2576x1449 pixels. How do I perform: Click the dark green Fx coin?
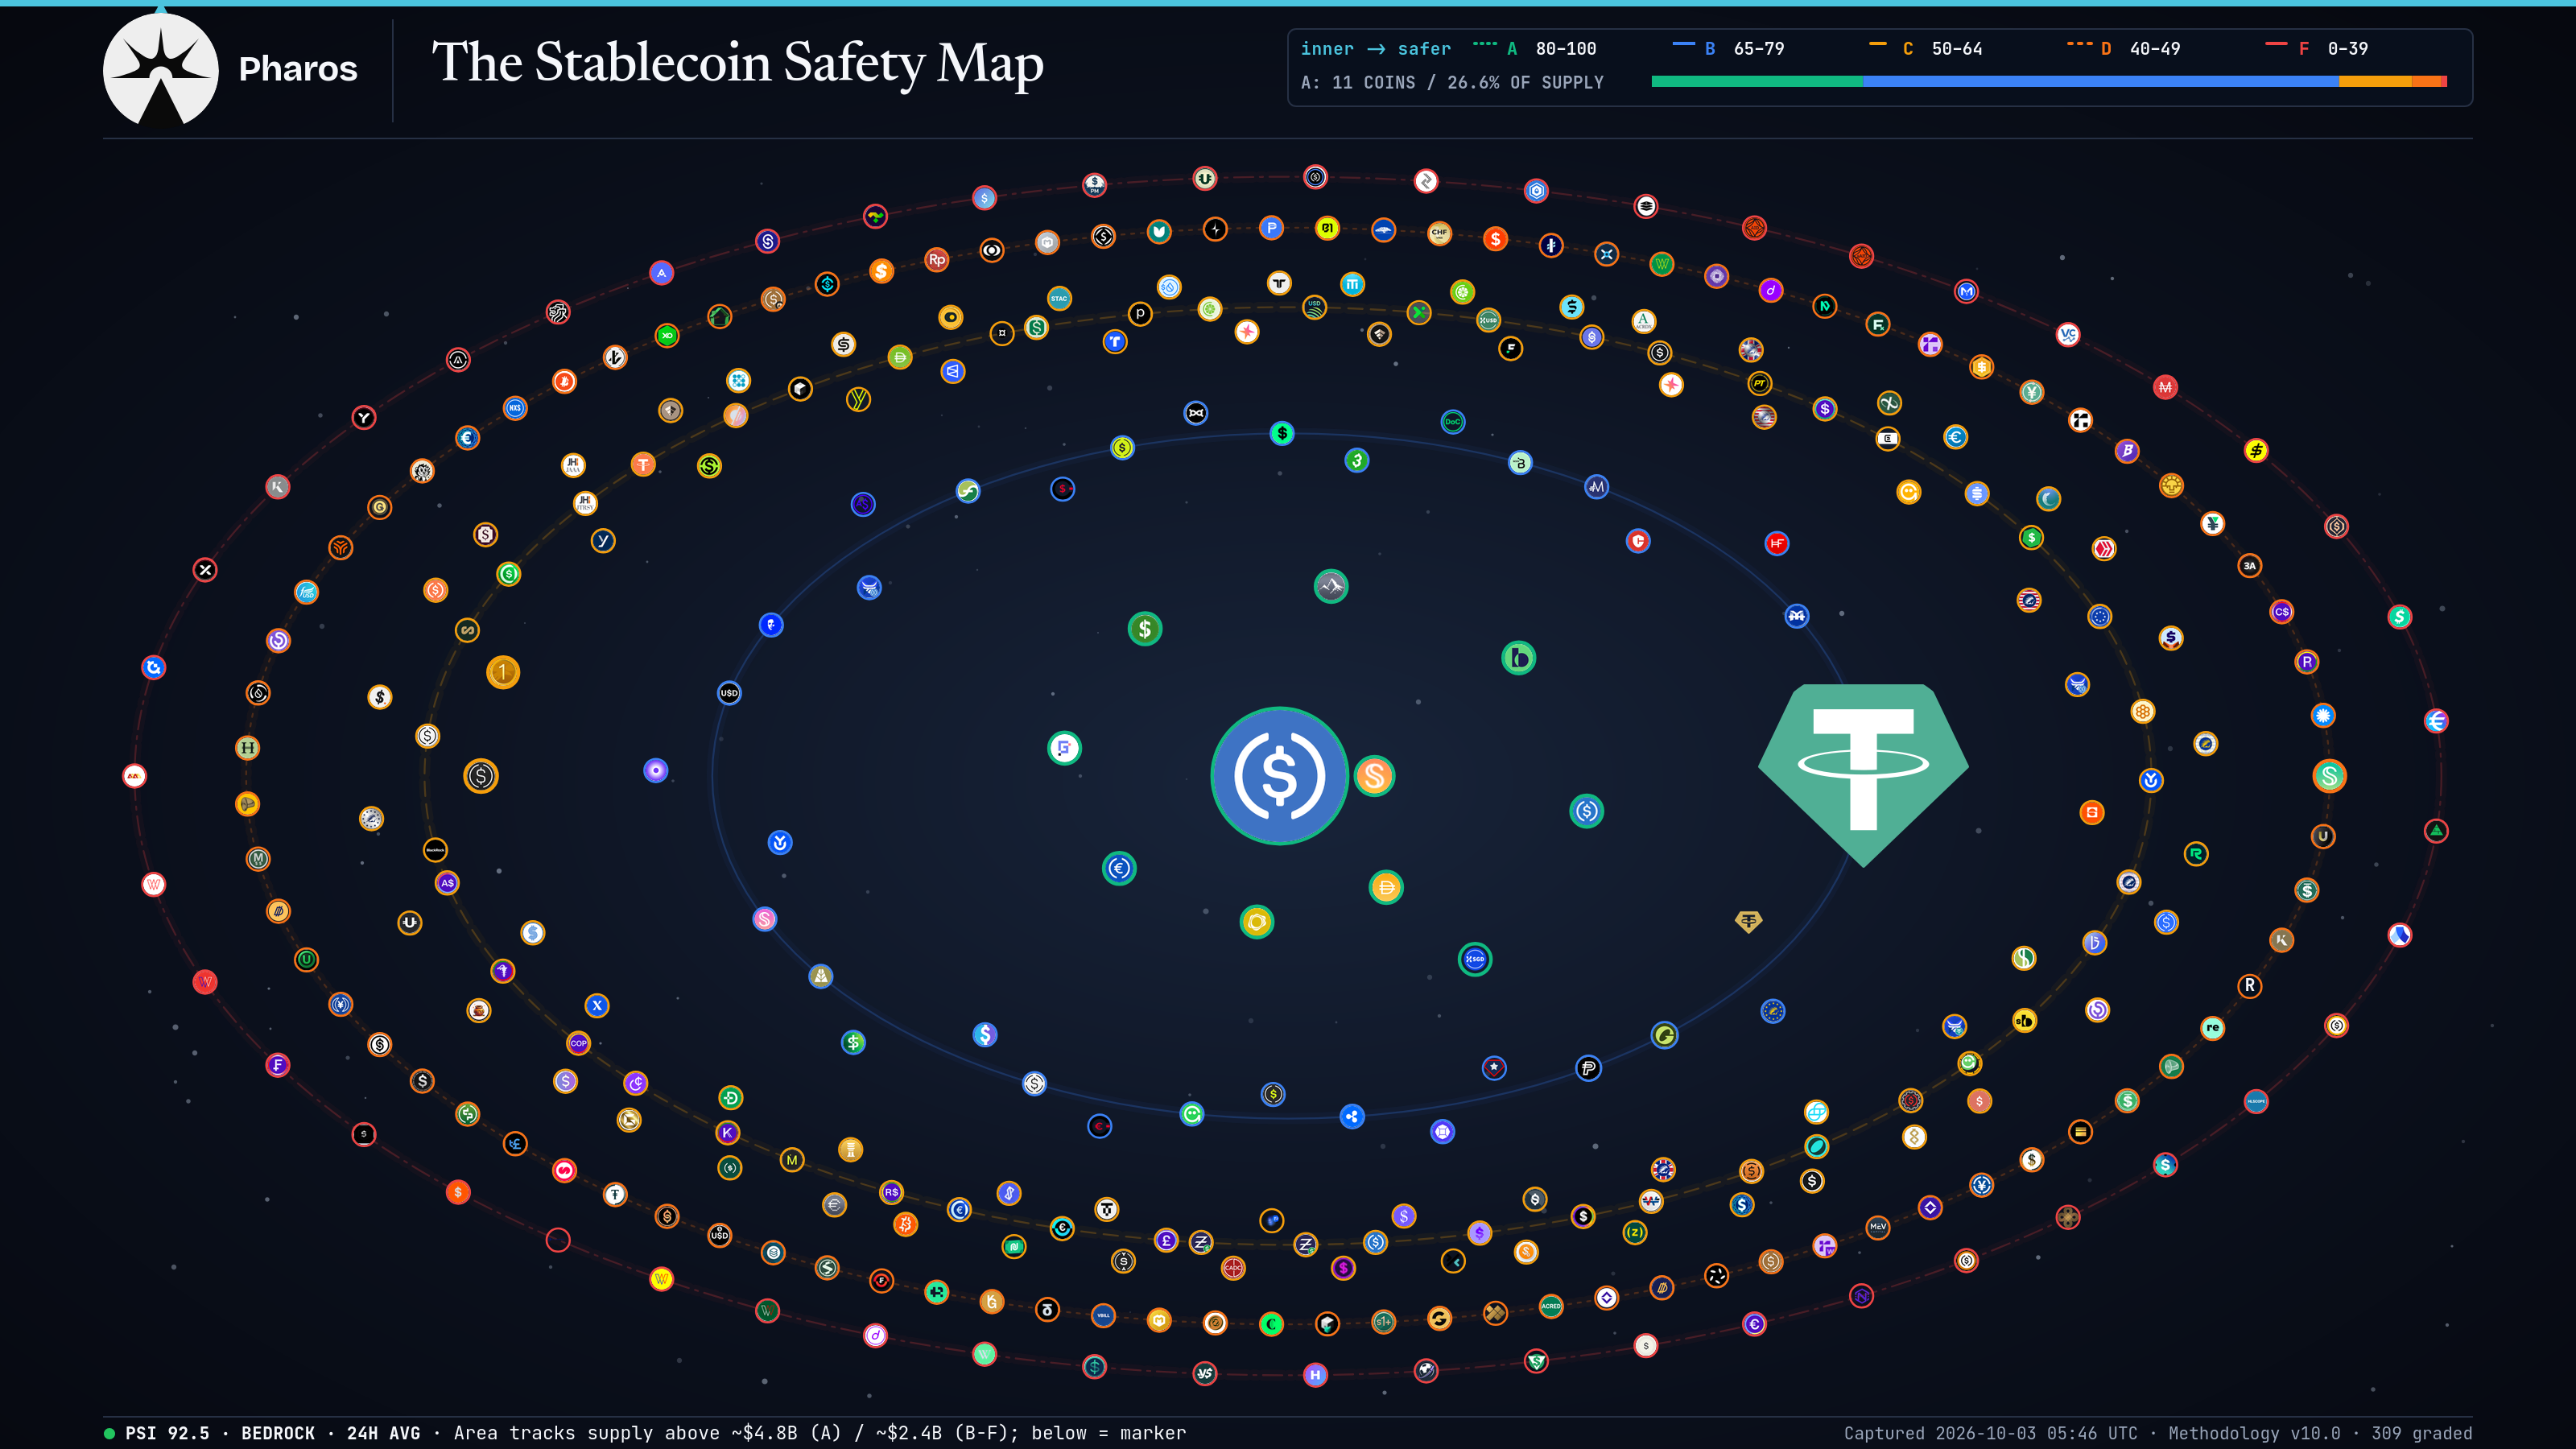point(1878,325)
